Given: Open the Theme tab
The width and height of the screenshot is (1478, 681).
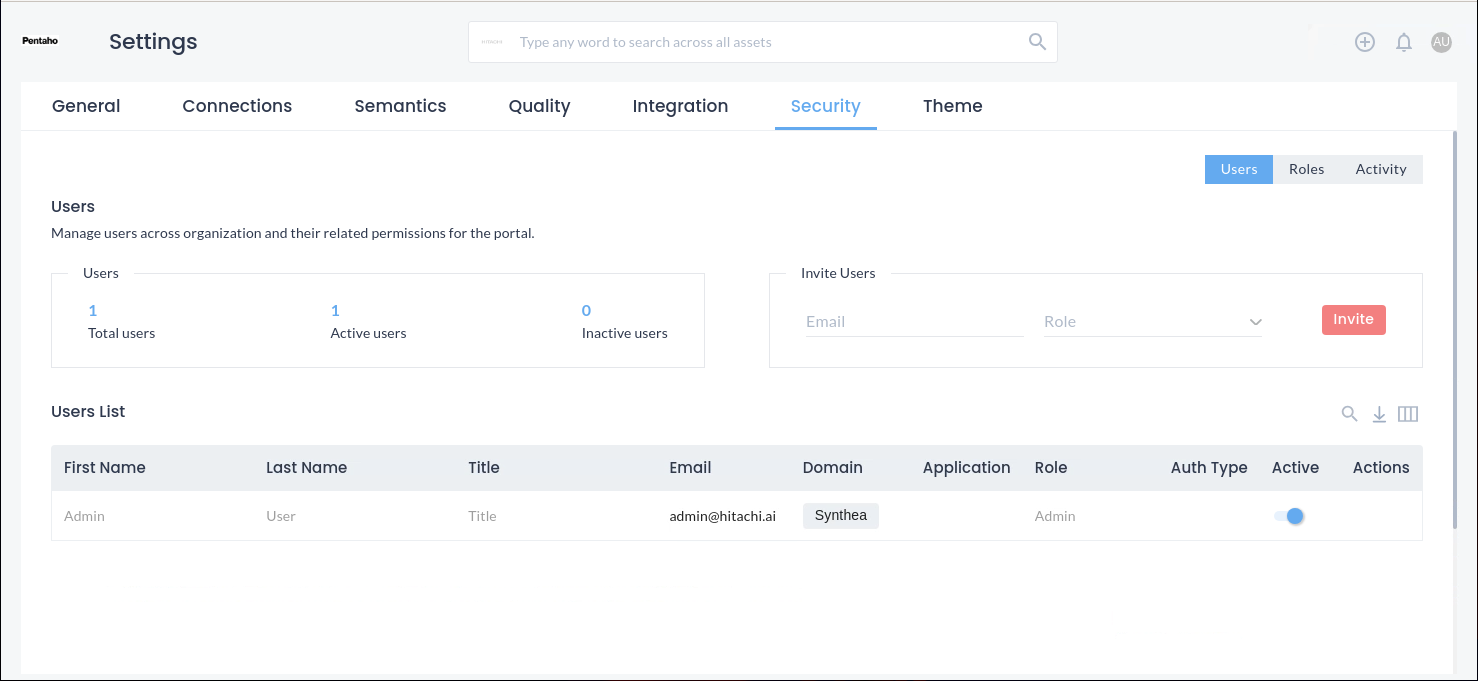Looking at the screenshot, I should tap(952, 106).
